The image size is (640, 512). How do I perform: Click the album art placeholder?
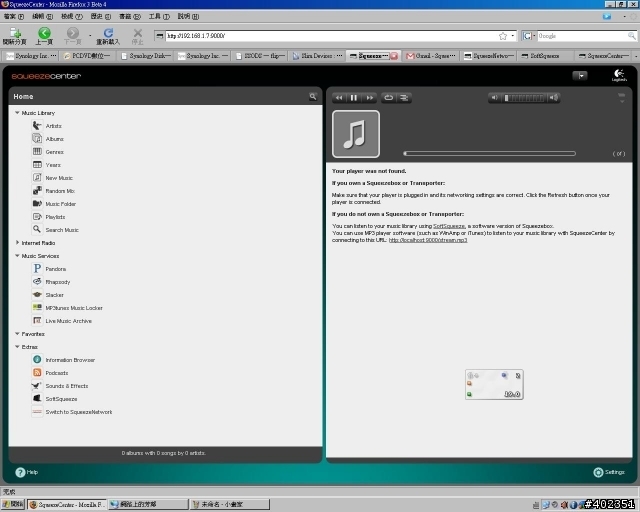[356, 134]
